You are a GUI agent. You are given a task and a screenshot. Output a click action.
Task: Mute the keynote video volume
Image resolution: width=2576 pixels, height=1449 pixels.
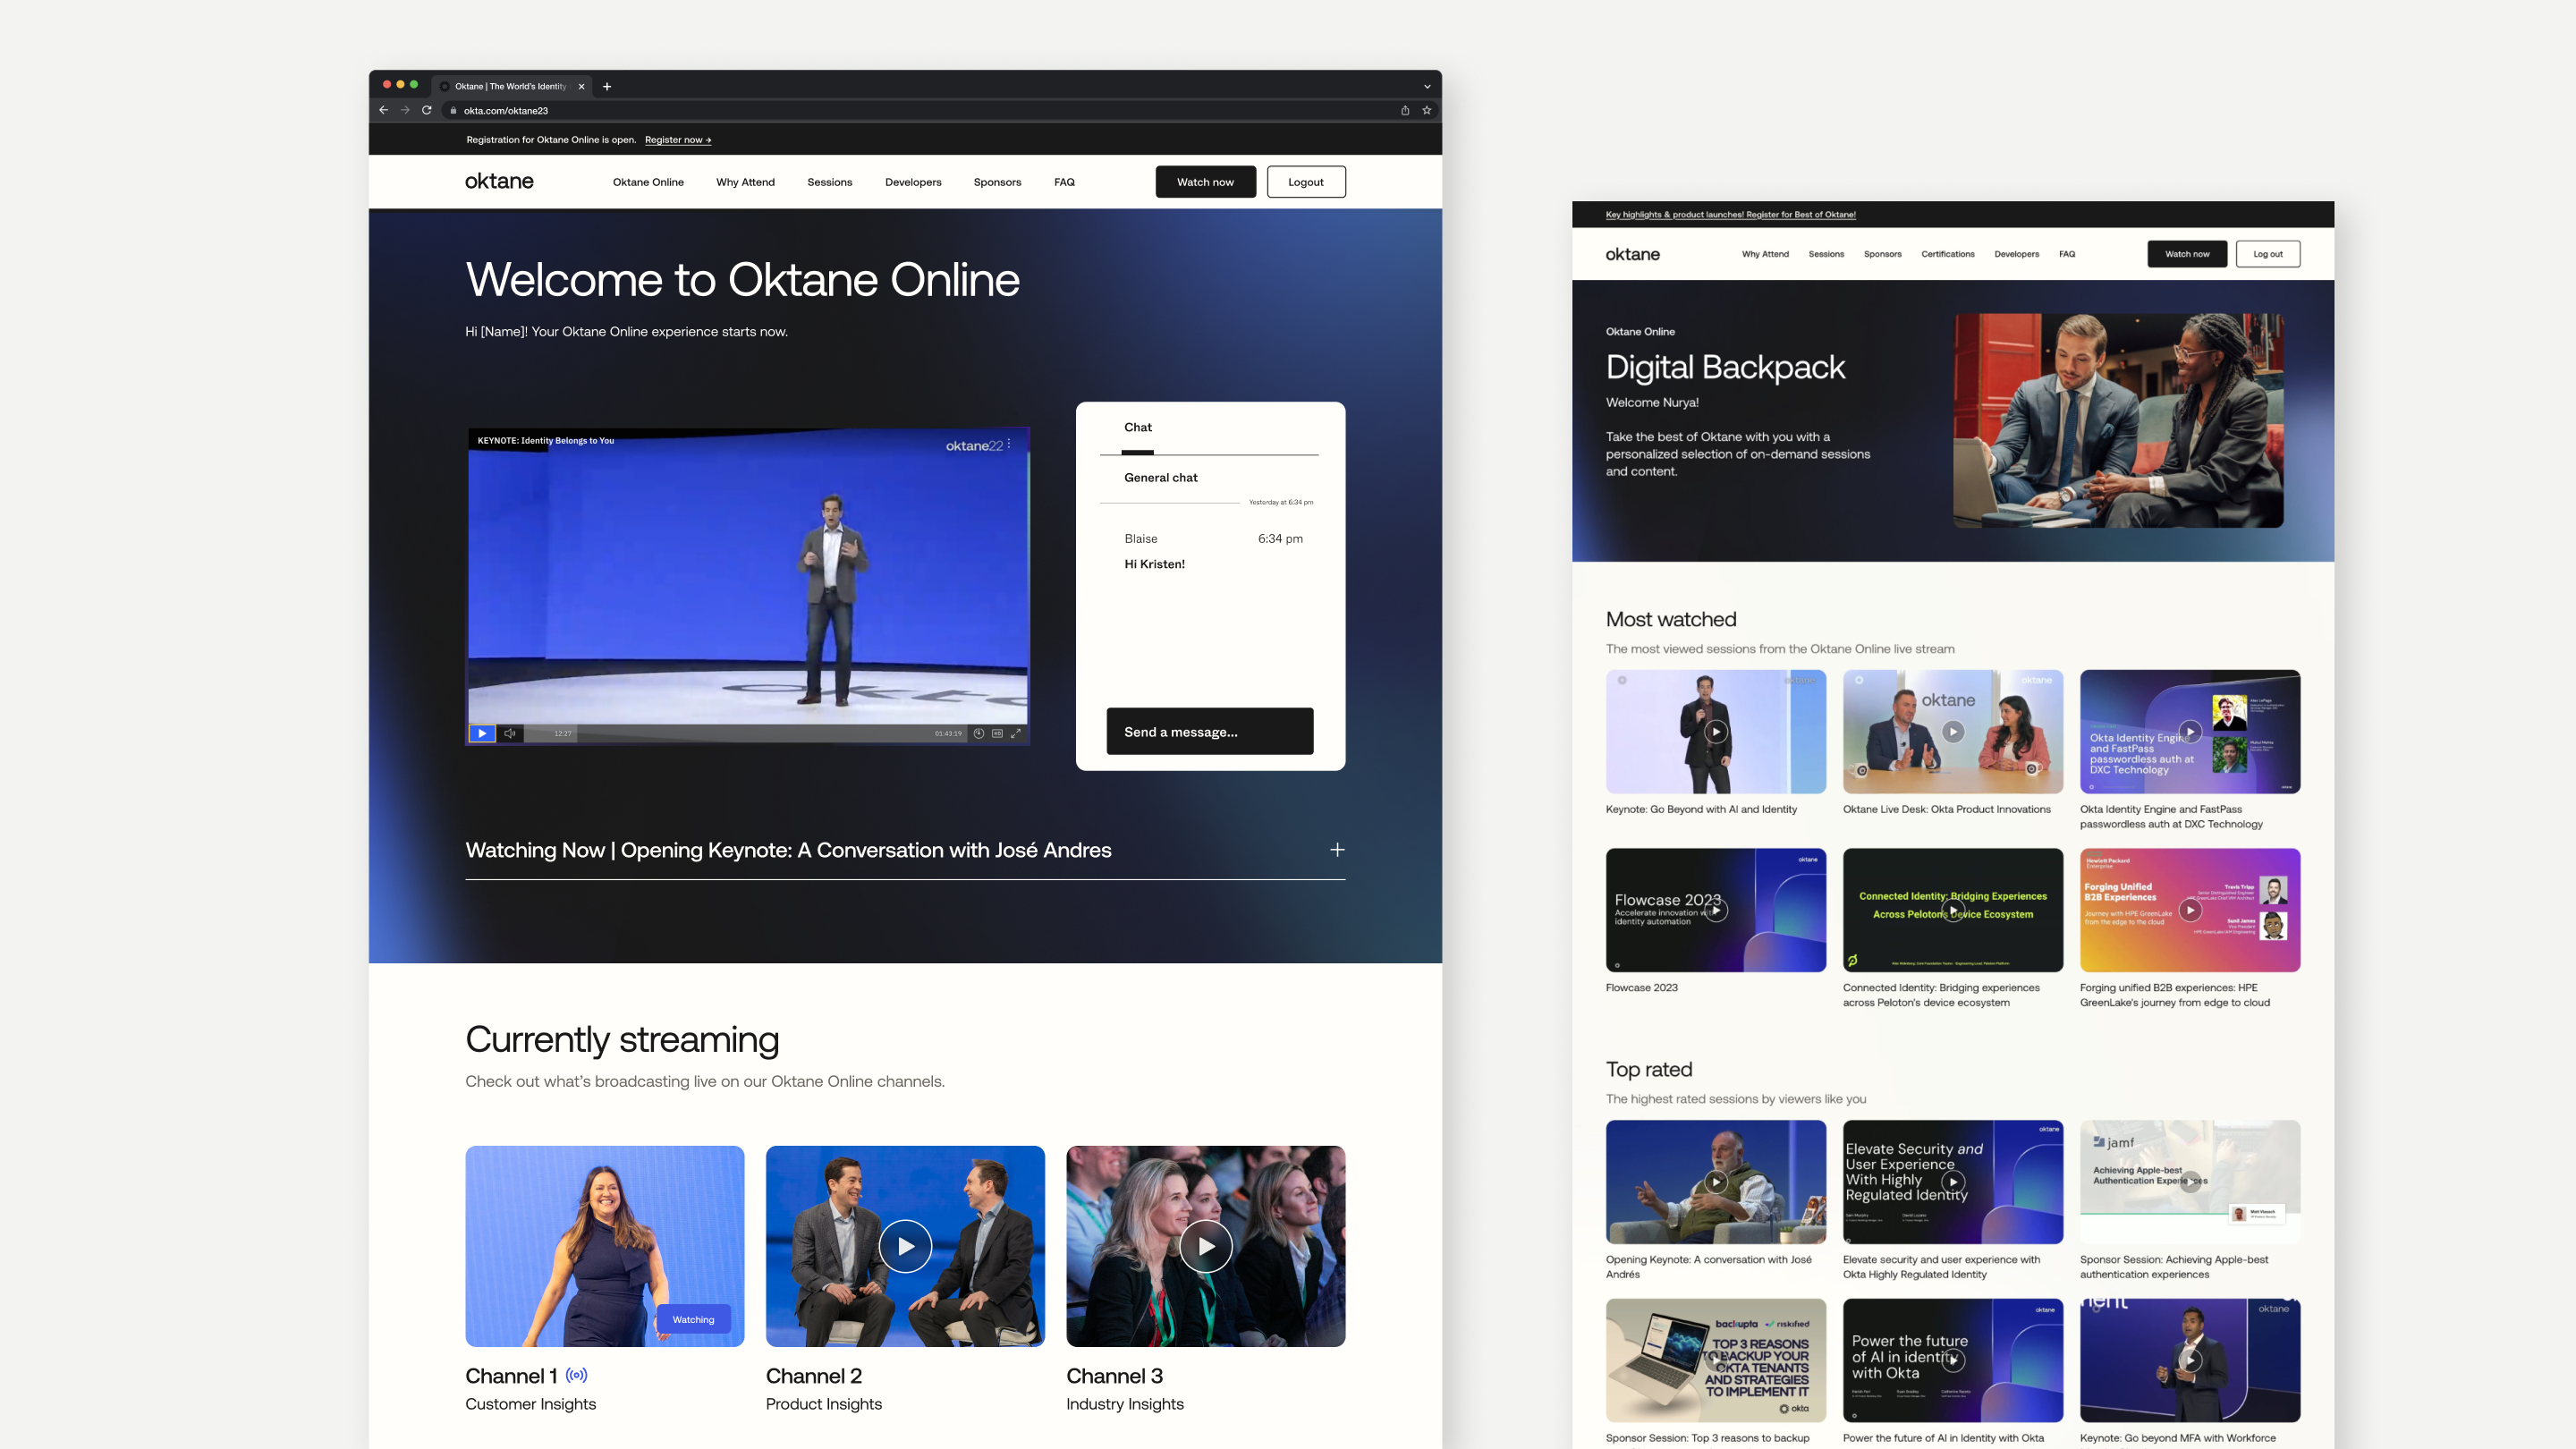(510, 733)
